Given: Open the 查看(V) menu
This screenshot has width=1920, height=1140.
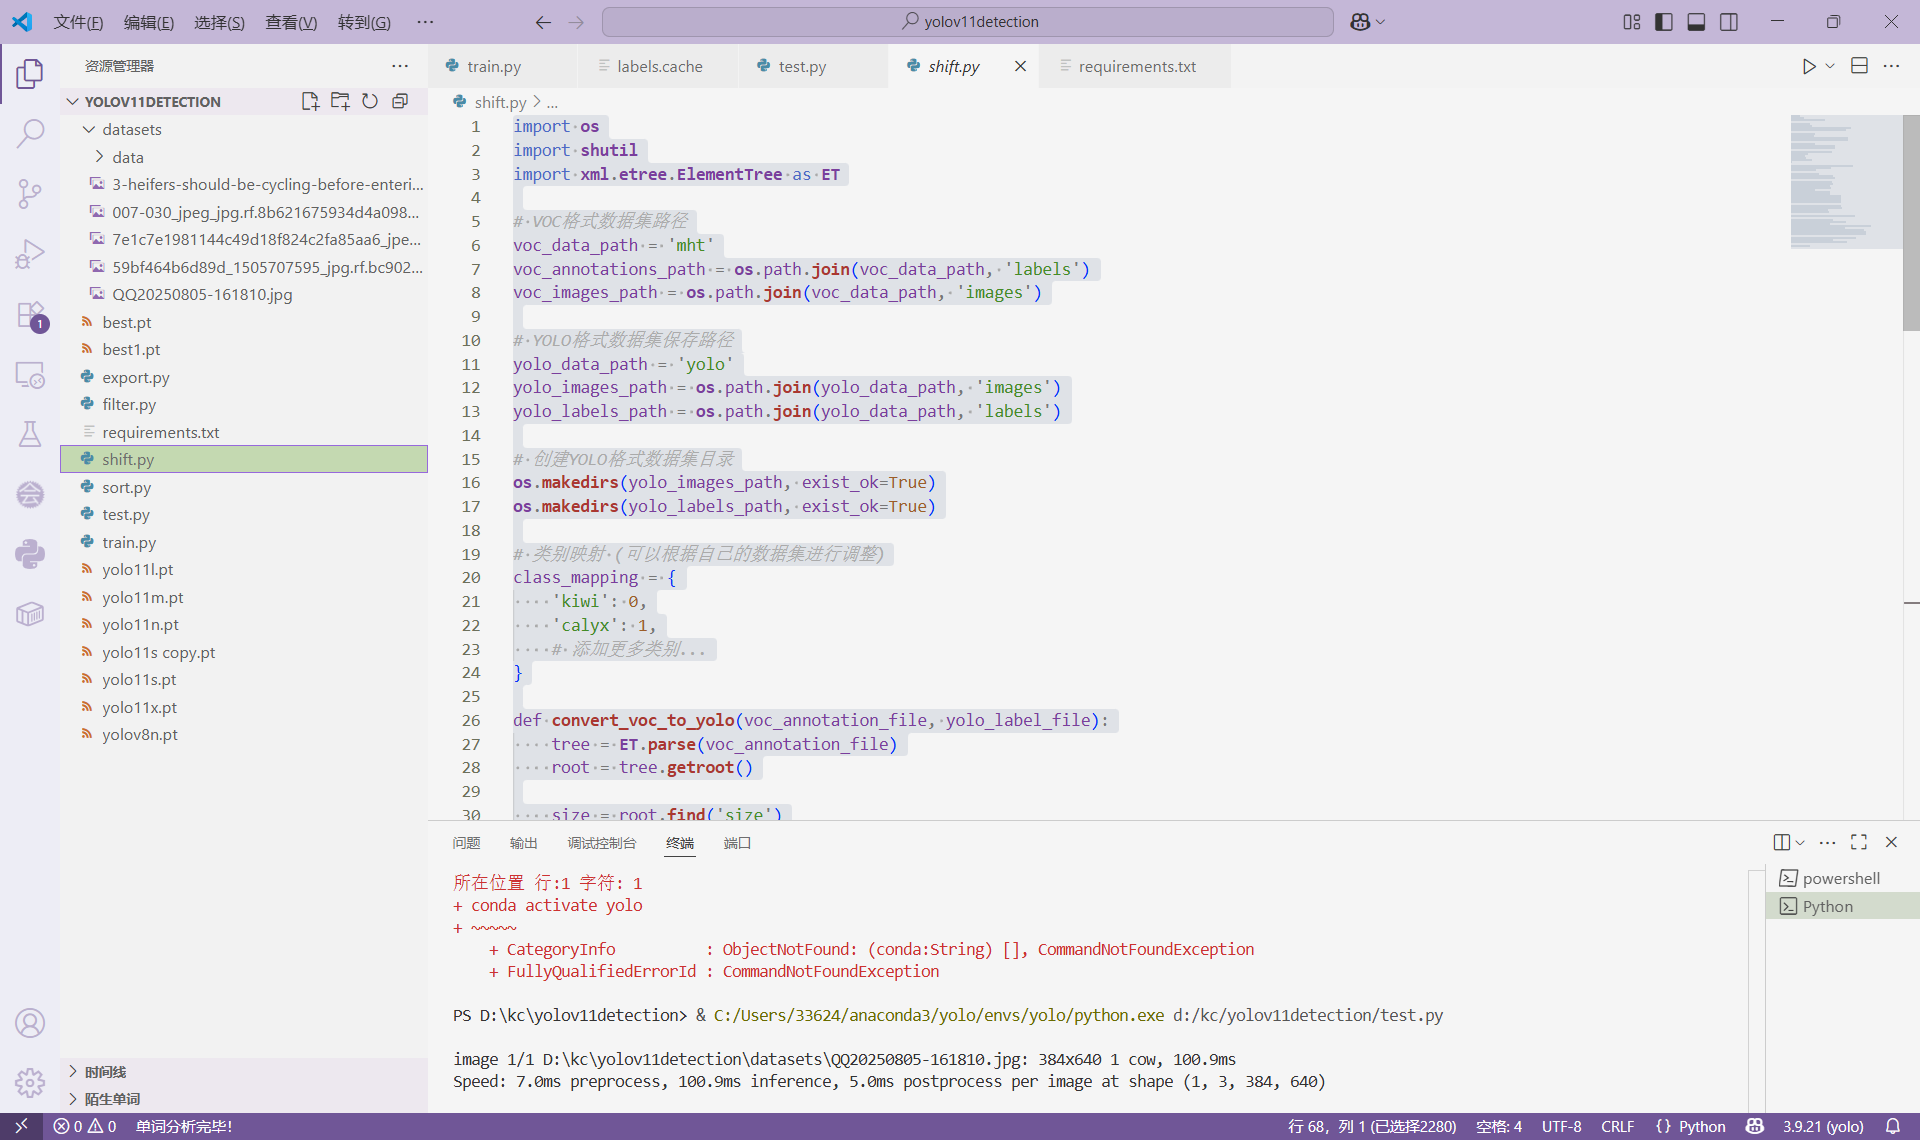Looking at the screenshot, I should [x=290, y=22].
